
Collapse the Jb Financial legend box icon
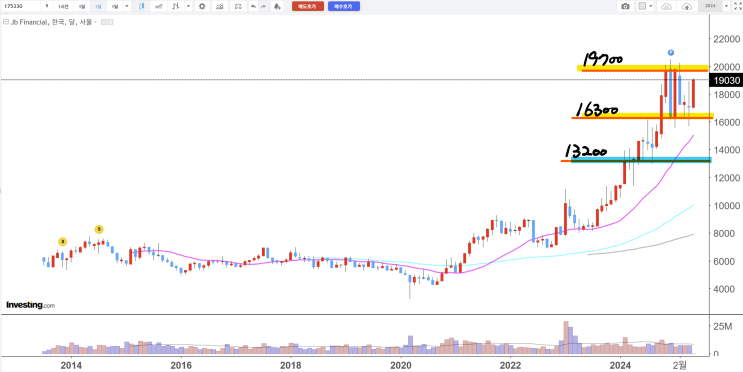pyautogui.click(x=6, y=22)
